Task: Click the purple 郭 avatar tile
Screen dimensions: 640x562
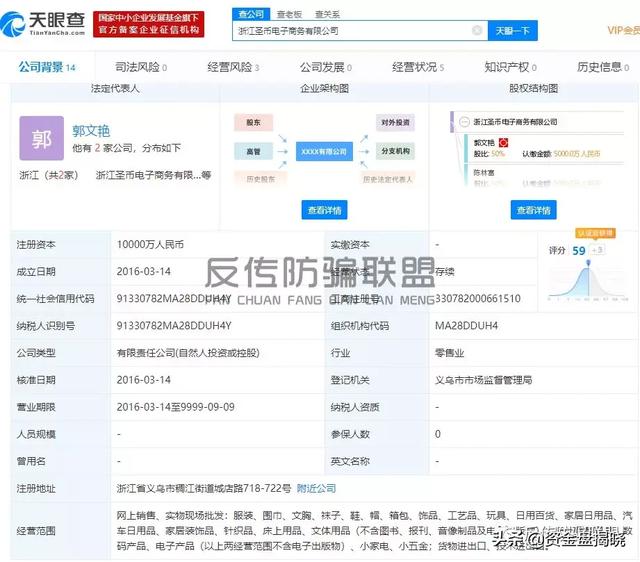Action: [42, 138]
